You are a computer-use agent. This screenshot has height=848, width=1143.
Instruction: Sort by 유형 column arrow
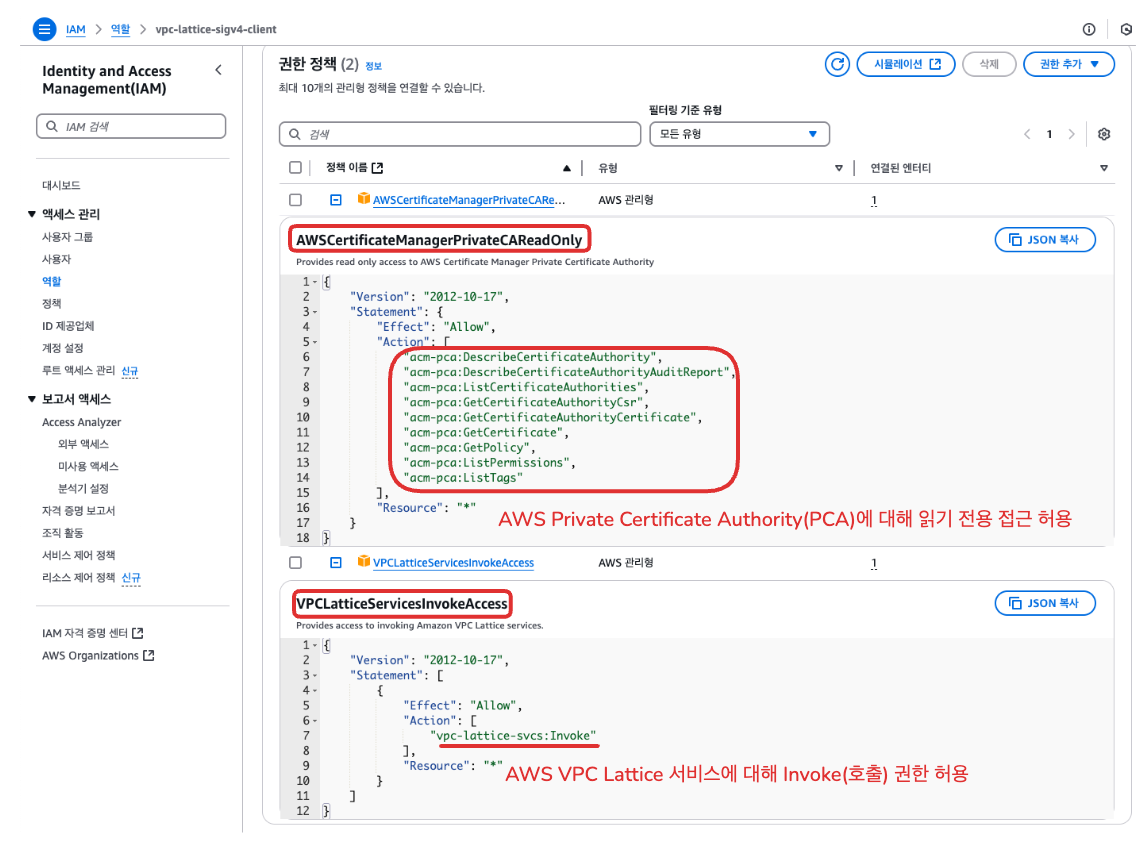click(x=838, y=168)
